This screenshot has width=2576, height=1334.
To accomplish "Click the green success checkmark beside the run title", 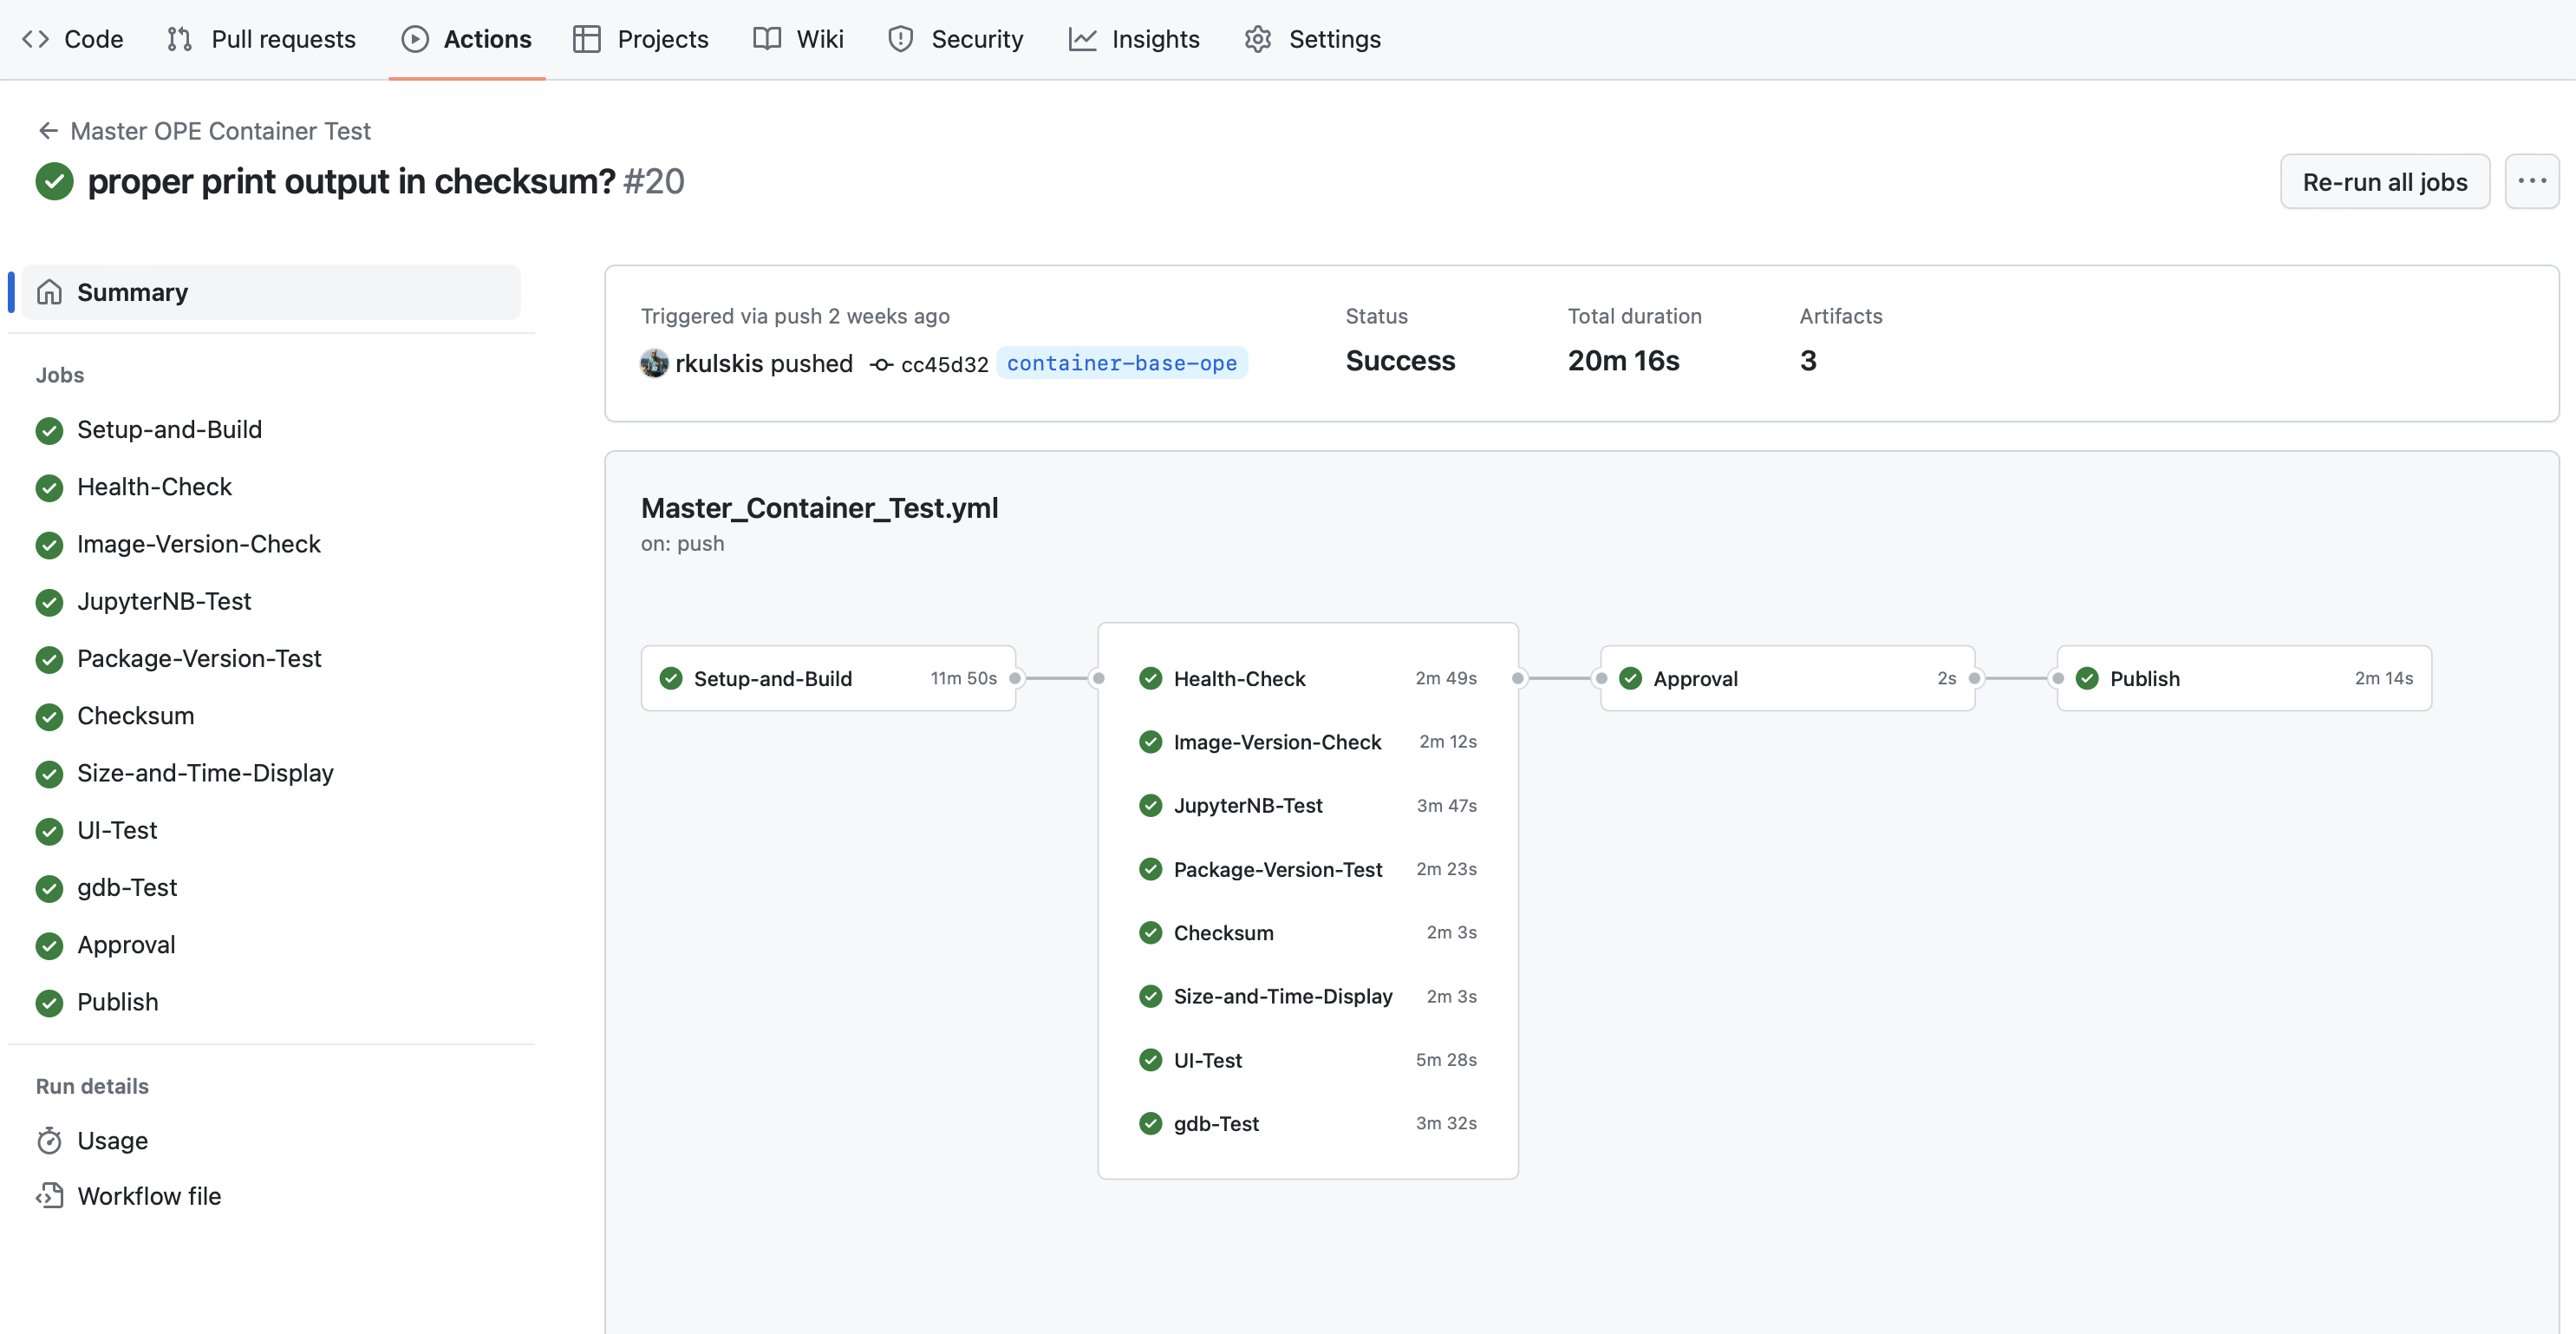I will click(x=55, y=181).
